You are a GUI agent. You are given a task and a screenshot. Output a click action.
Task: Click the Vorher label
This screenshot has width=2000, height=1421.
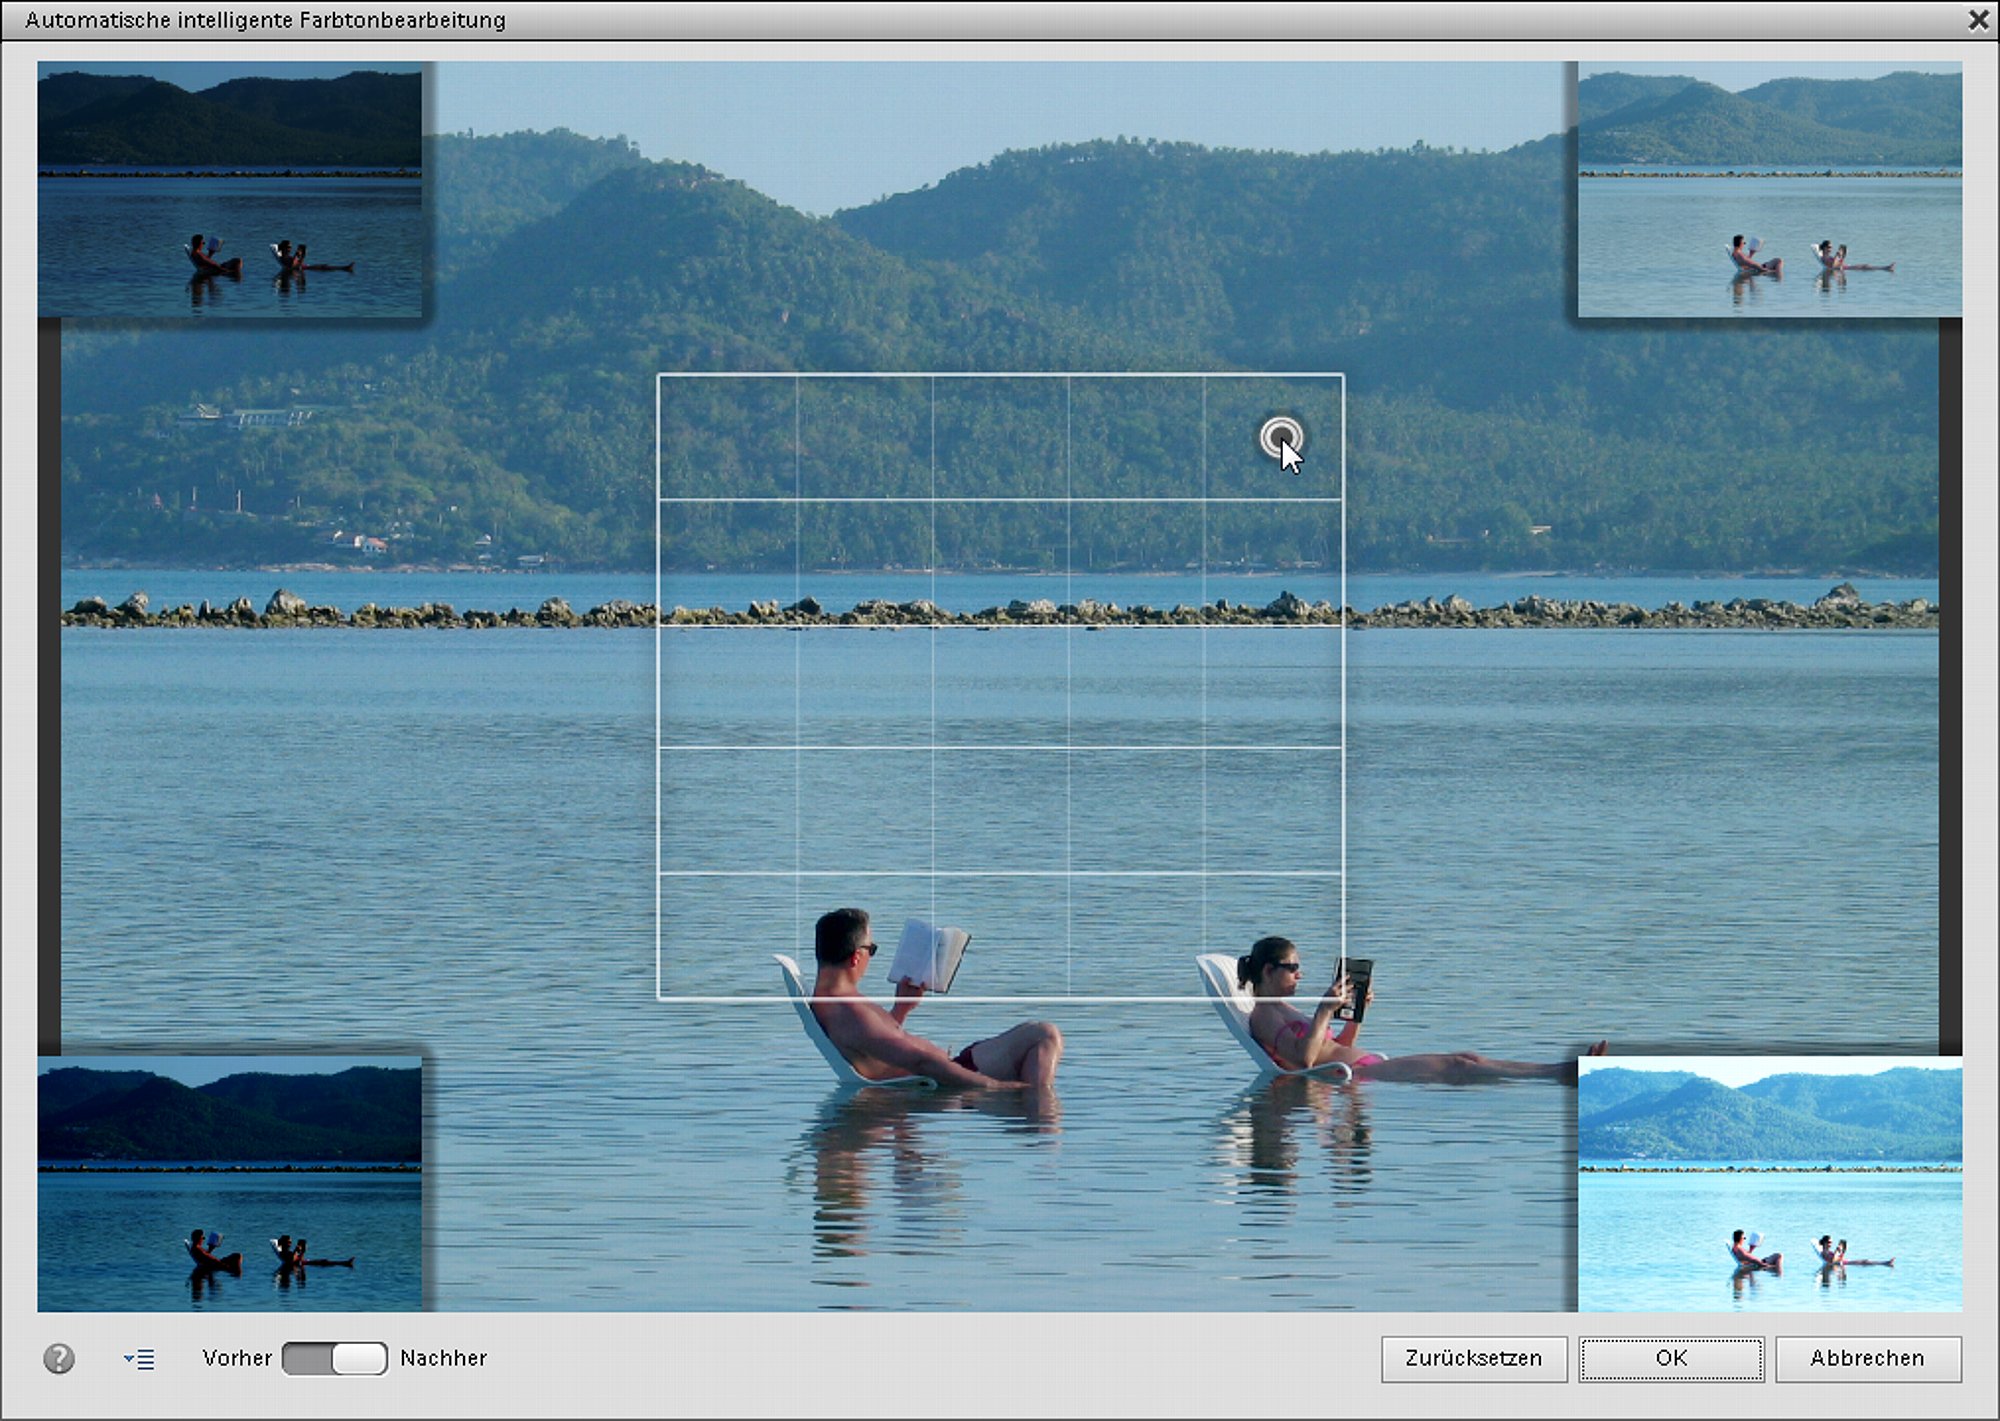(237, 1358)
